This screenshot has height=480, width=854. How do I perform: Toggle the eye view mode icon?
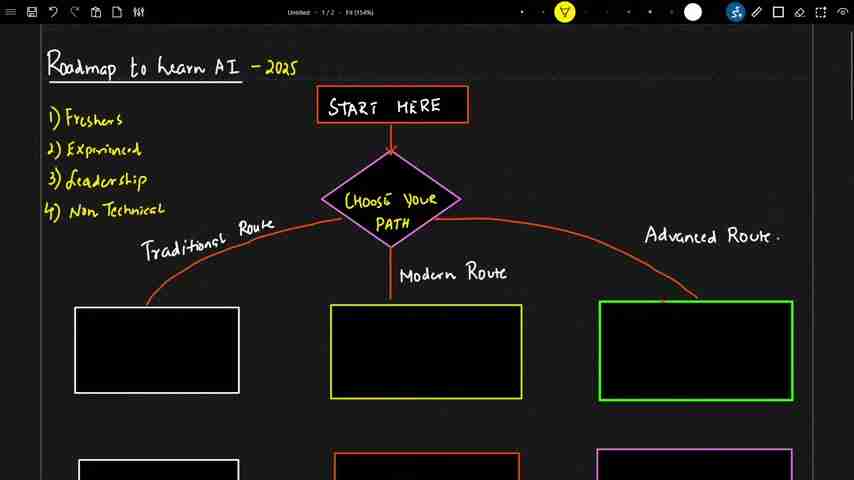[x=843, y=12]
